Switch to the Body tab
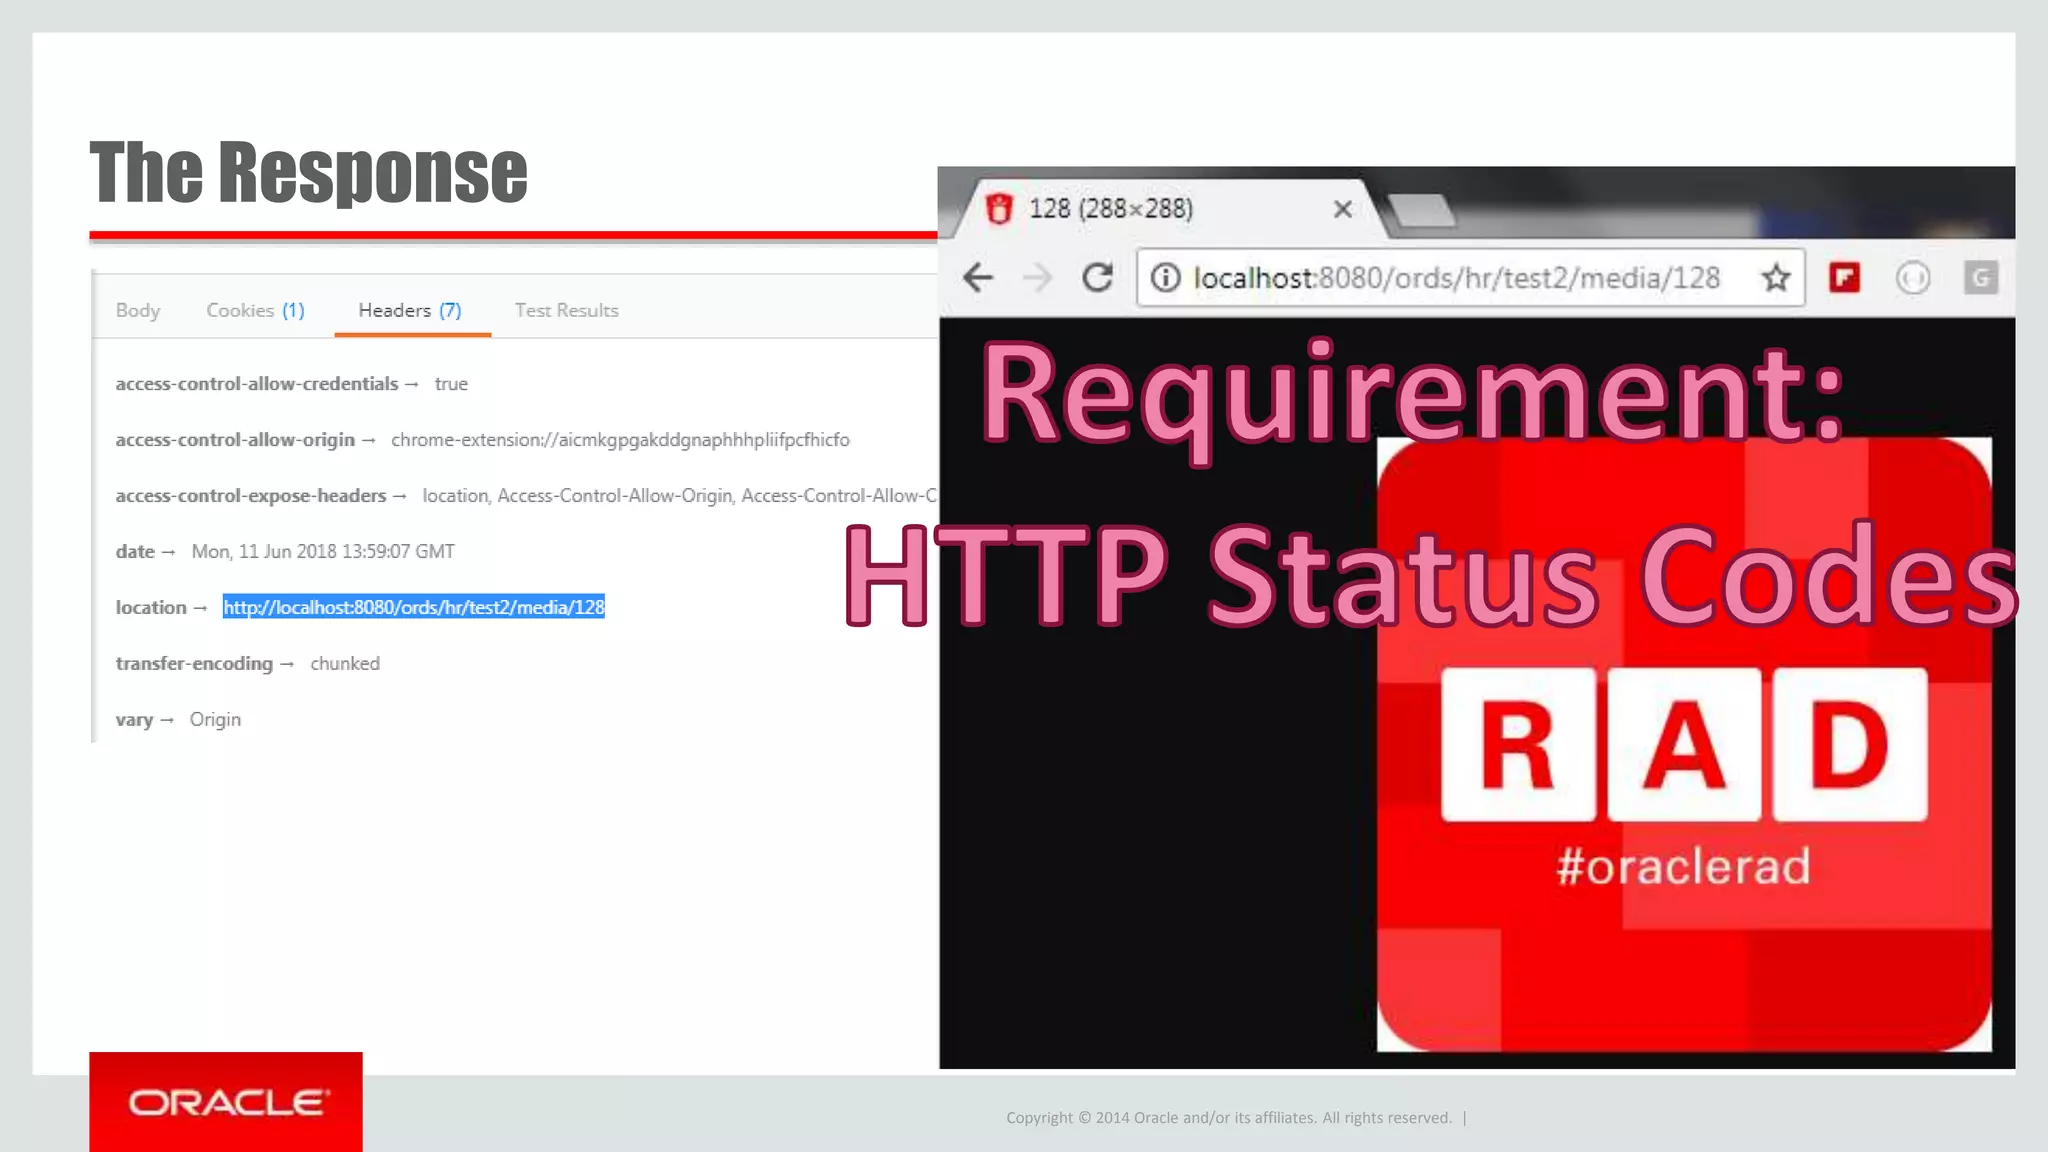Image resolution: width=2048 pixels, height=1152 pixels. (138, 310)
